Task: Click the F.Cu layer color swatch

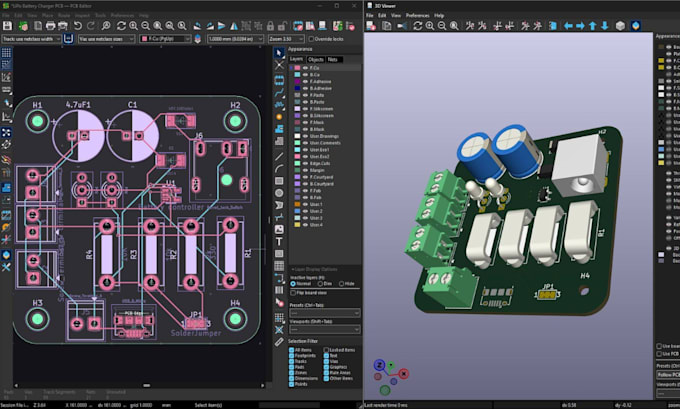Action: pyautogui.click(x=297, y=68)
